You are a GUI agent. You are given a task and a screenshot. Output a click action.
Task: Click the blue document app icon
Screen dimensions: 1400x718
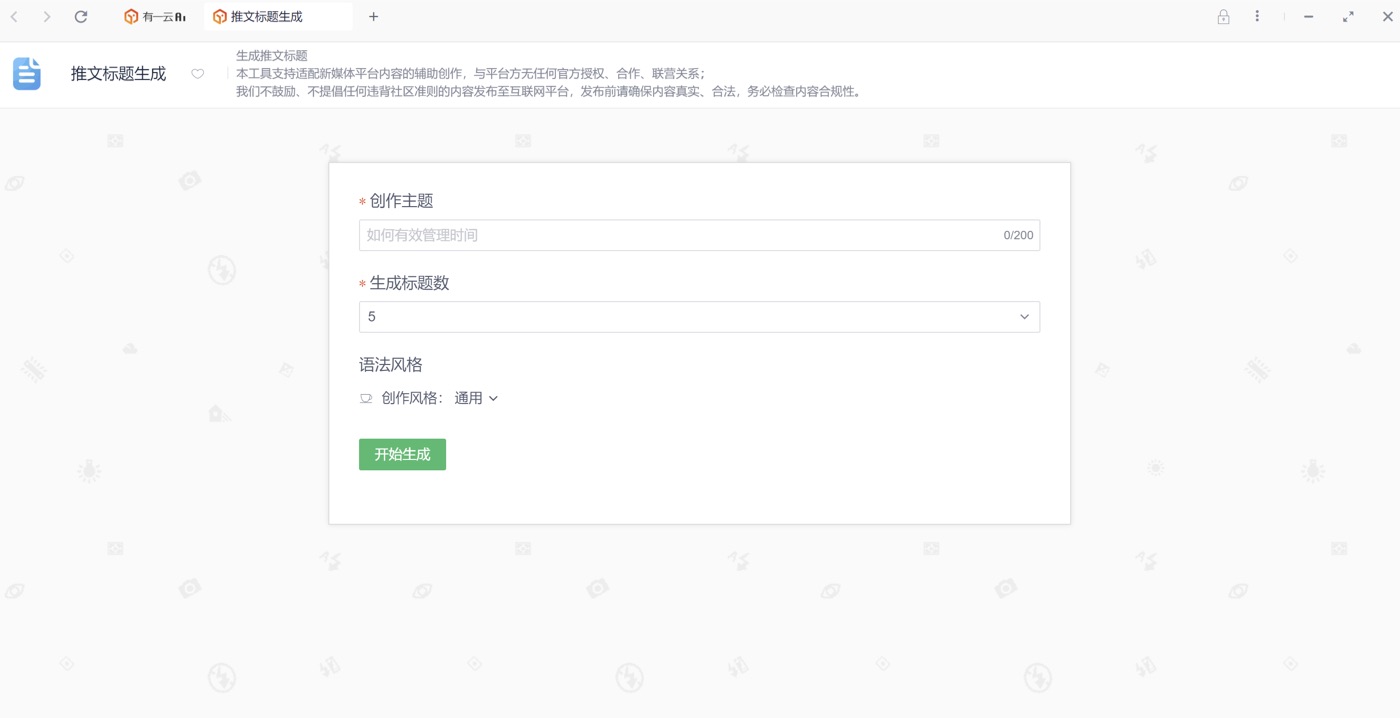coord(27,74)
